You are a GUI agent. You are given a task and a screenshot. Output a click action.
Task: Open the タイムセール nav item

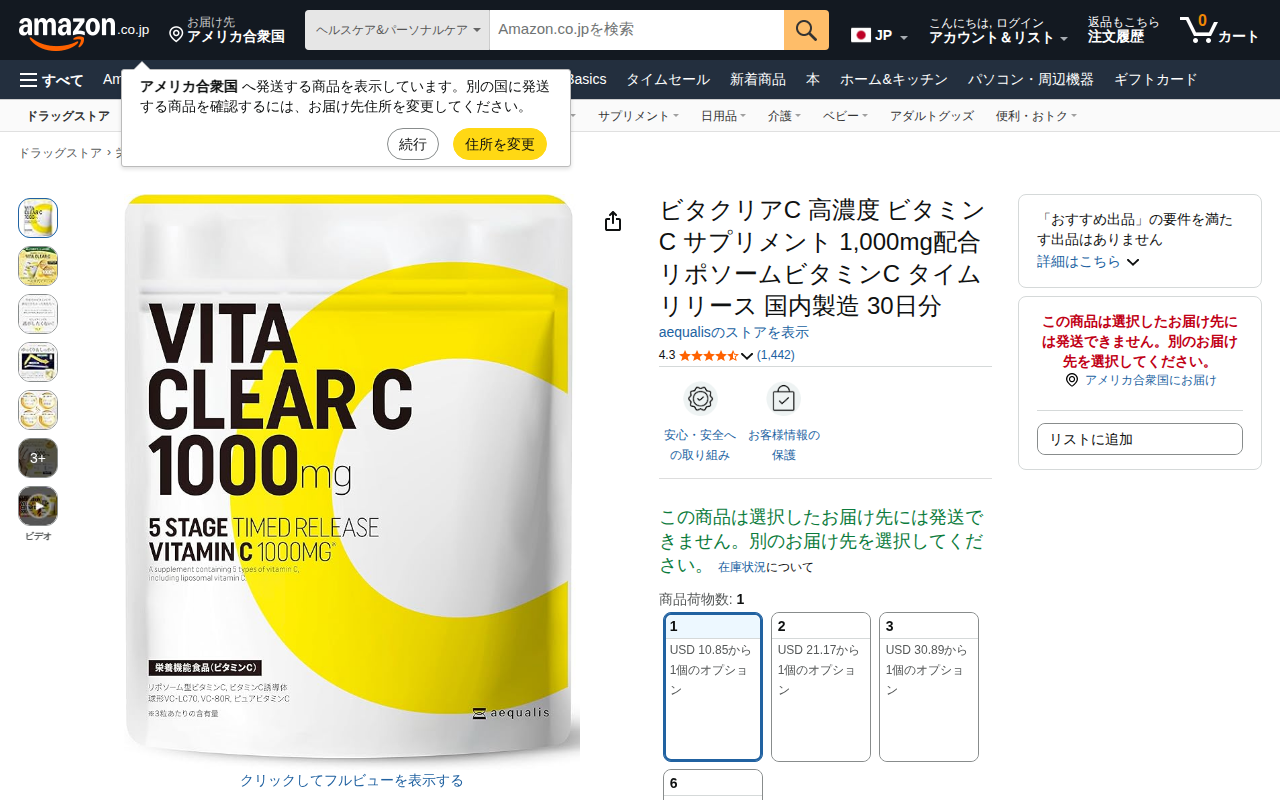pyautogui.click(x=668, y=80)
